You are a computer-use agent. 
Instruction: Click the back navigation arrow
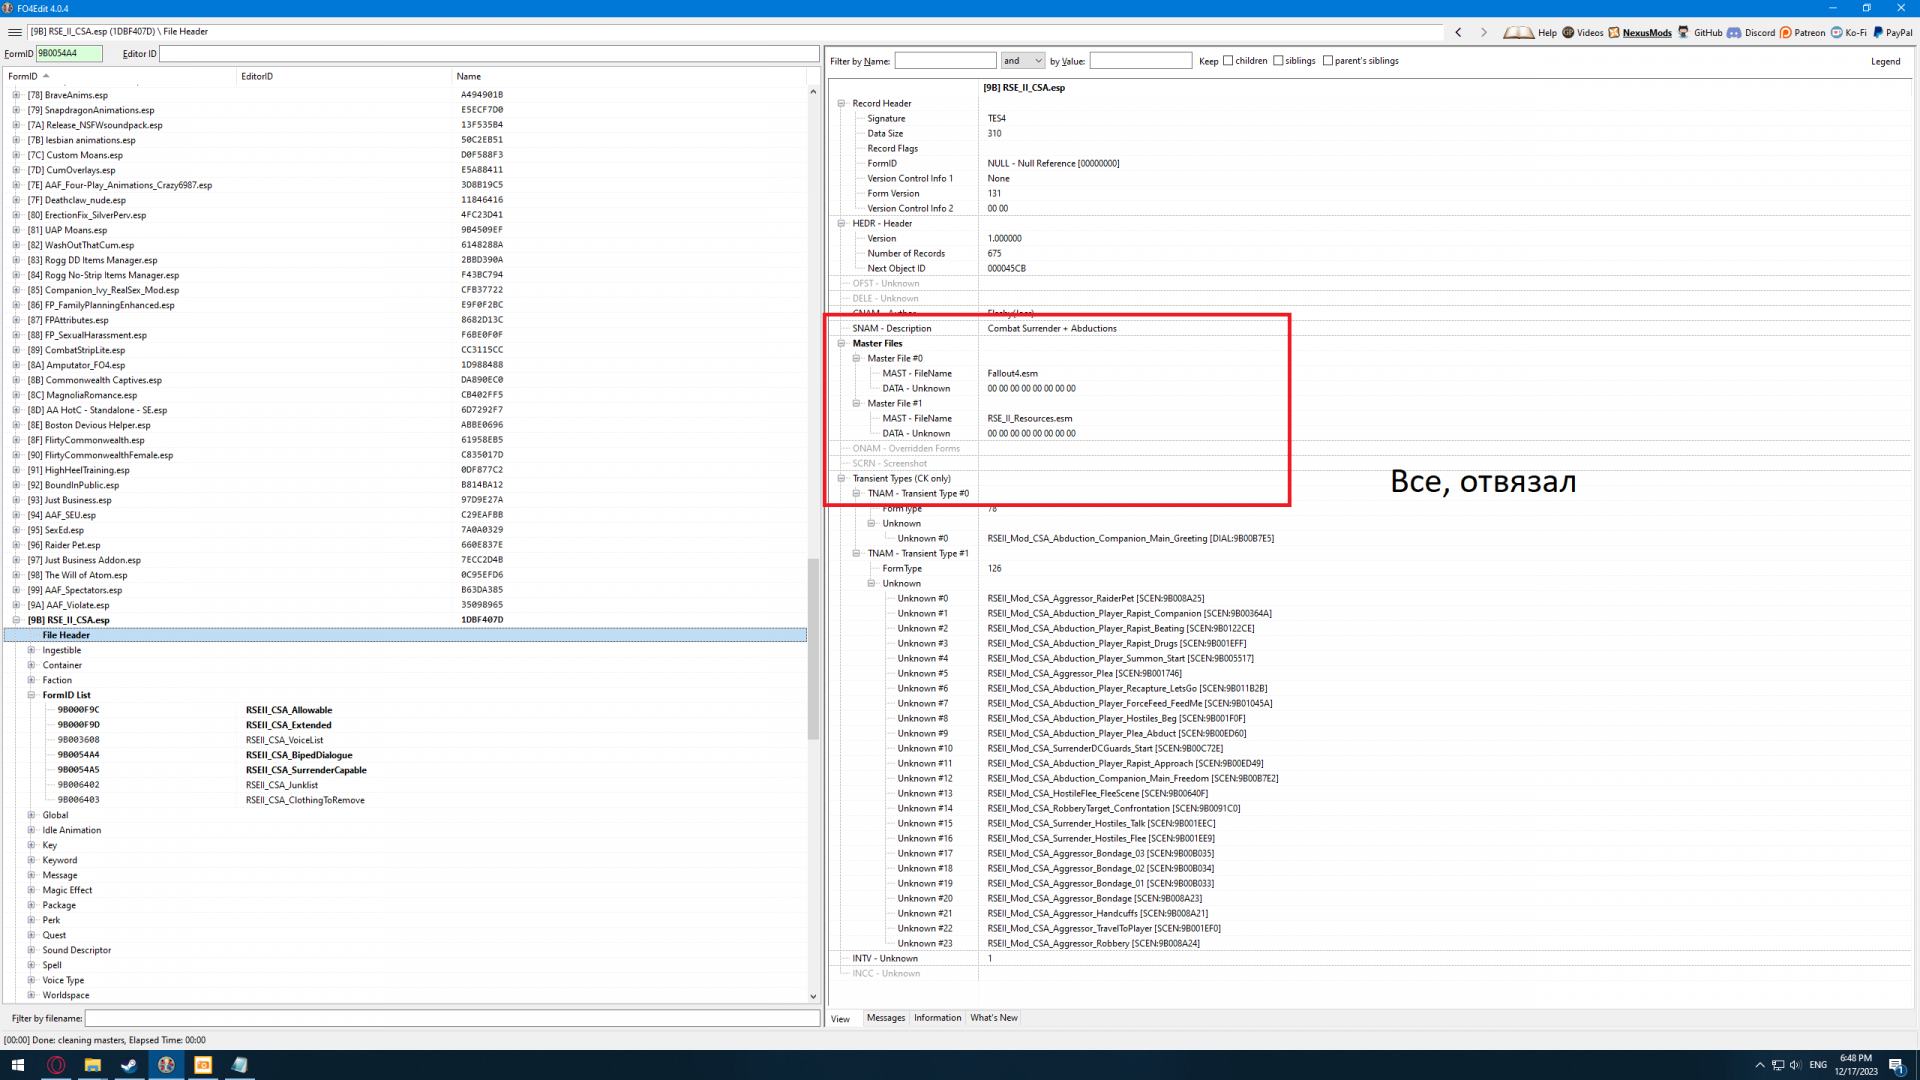tap(1458, 32)
